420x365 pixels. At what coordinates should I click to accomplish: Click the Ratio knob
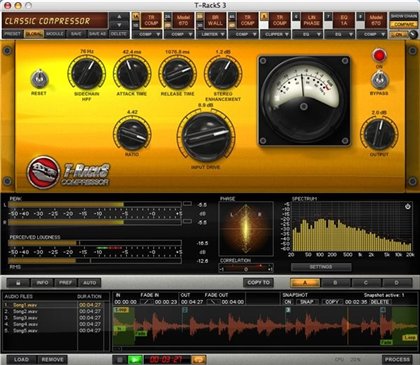pyautogui.click(x=132, y=134)
